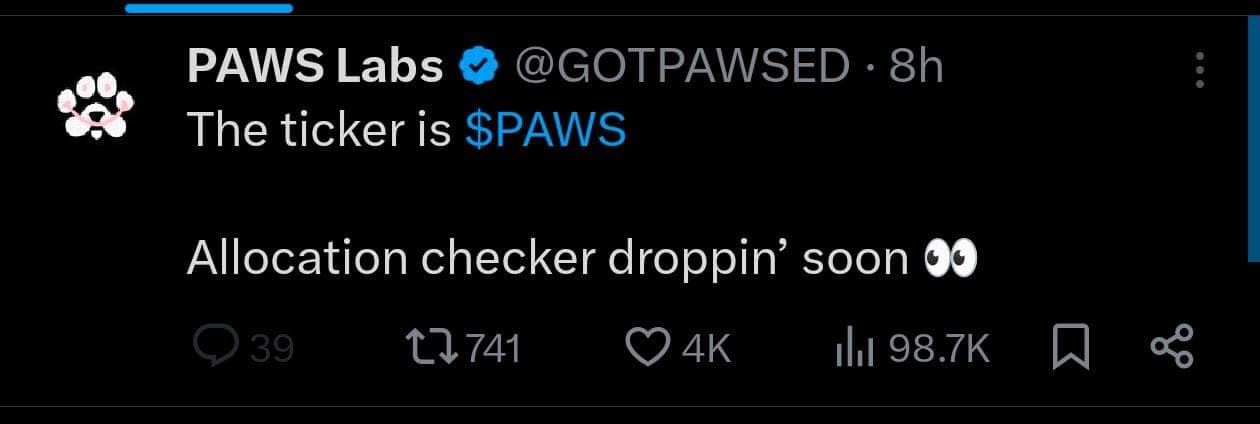Open view analytics bar chart icon
The image size is (1260, 424).
pos(855,349)
